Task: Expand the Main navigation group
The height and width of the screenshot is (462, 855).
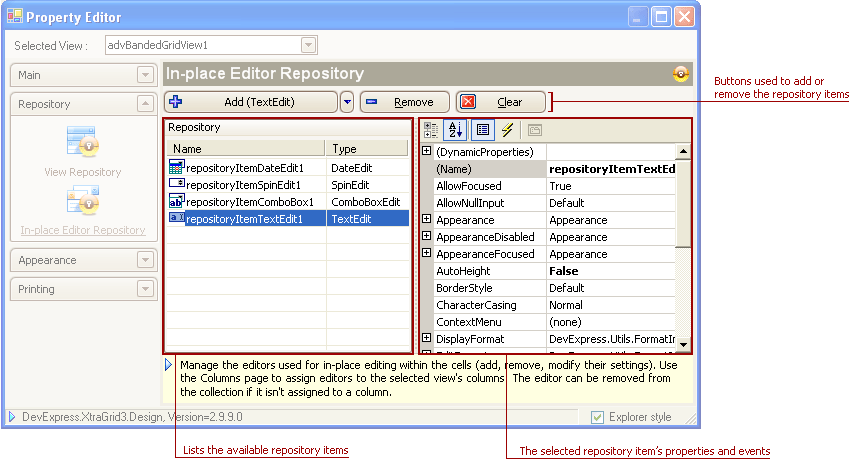Action: pos(145,75)
